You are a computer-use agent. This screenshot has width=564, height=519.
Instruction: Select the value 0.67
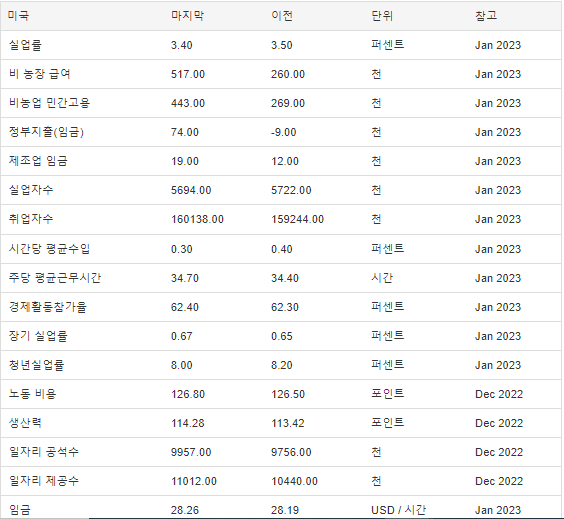click(x=182, y=336)
